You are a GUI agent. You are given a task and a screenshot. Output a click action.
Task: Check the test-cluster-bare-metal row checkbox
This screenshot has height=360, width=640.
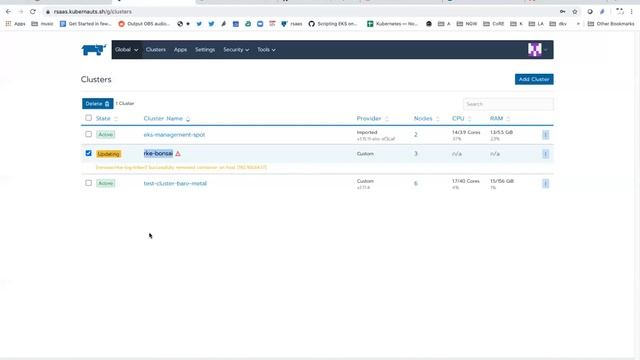tap(89, 183)
